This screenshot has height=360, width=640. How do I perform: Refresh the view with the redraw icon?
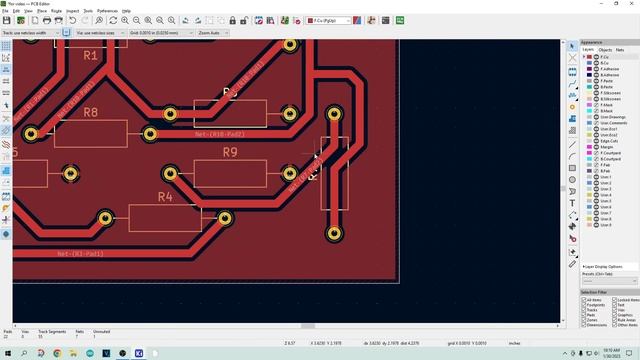coord(113,20)
